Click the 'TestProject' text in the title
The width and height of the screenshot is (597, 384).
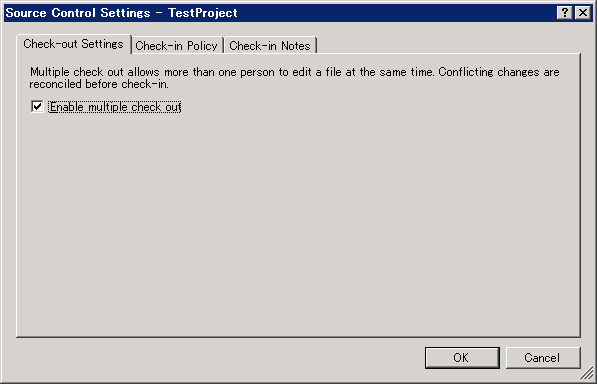click(203, 13)
